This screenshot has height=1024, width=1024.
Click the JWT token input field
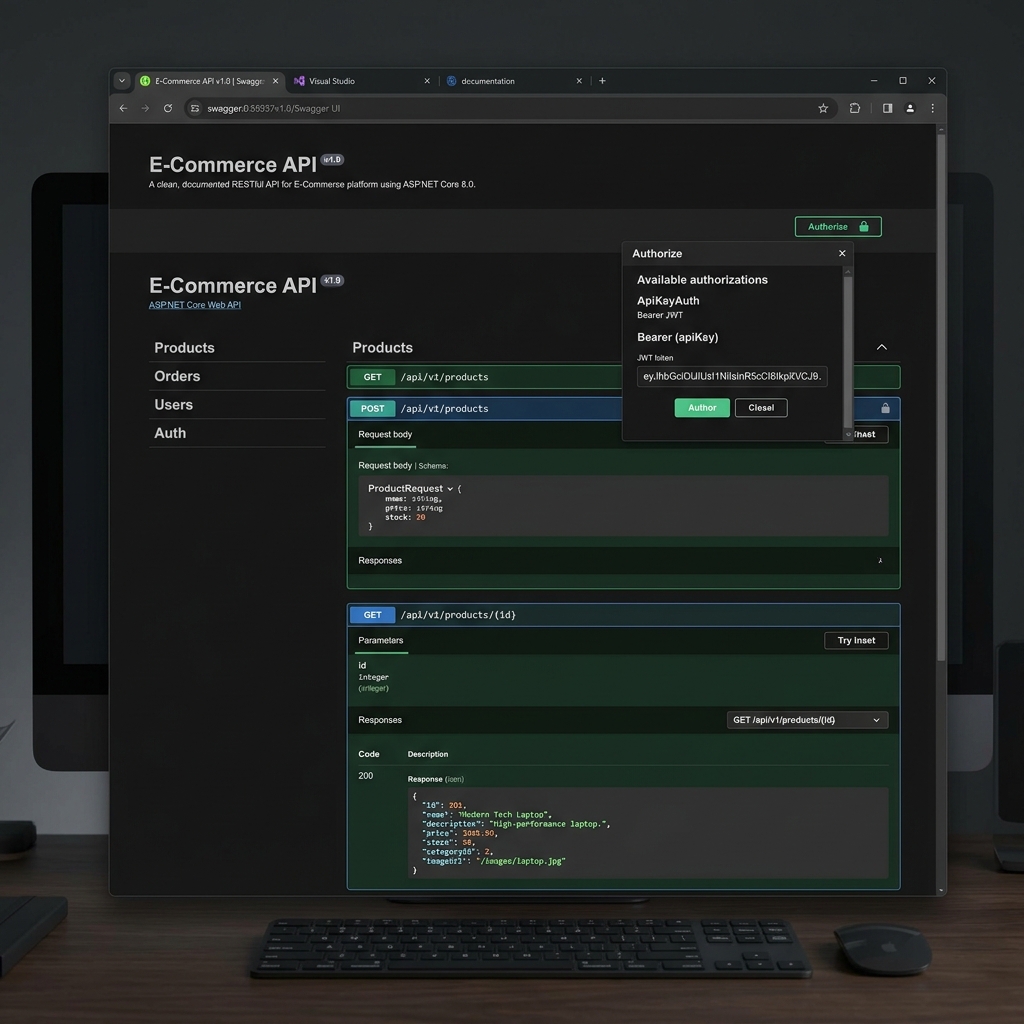[732, 376]
